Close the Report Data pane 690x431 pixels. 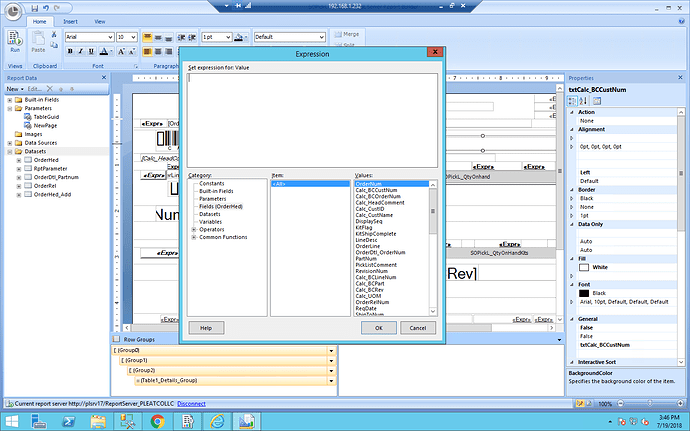point(104,77)
